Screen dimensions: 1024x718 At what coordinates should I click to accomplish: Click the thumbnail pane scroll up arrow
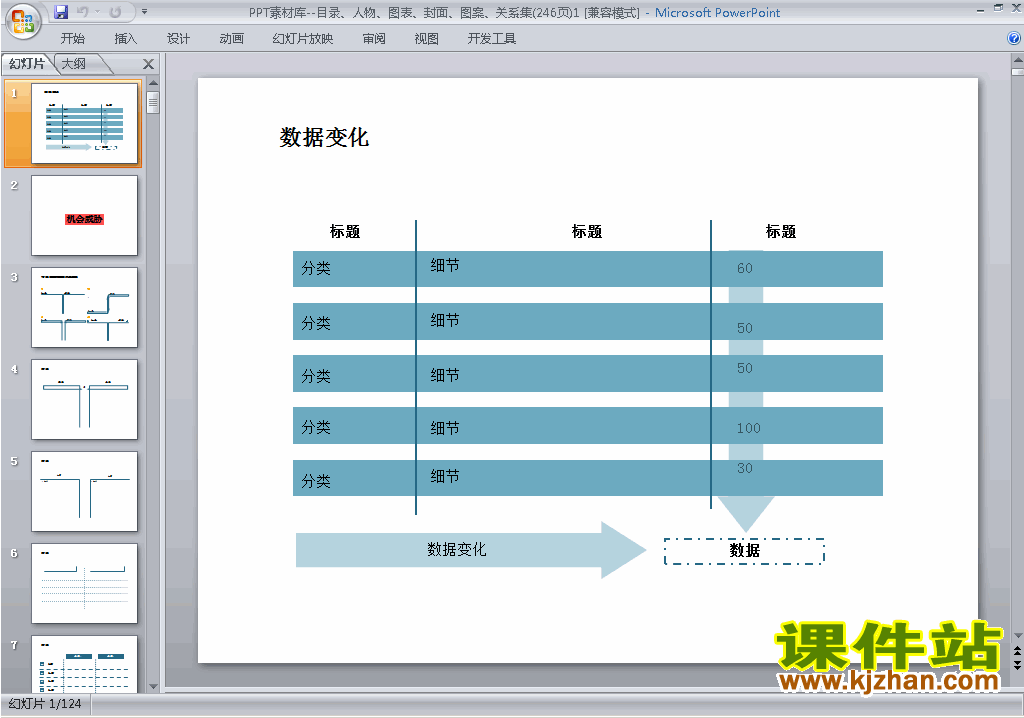pyautogui.click(x=153, y=83)
